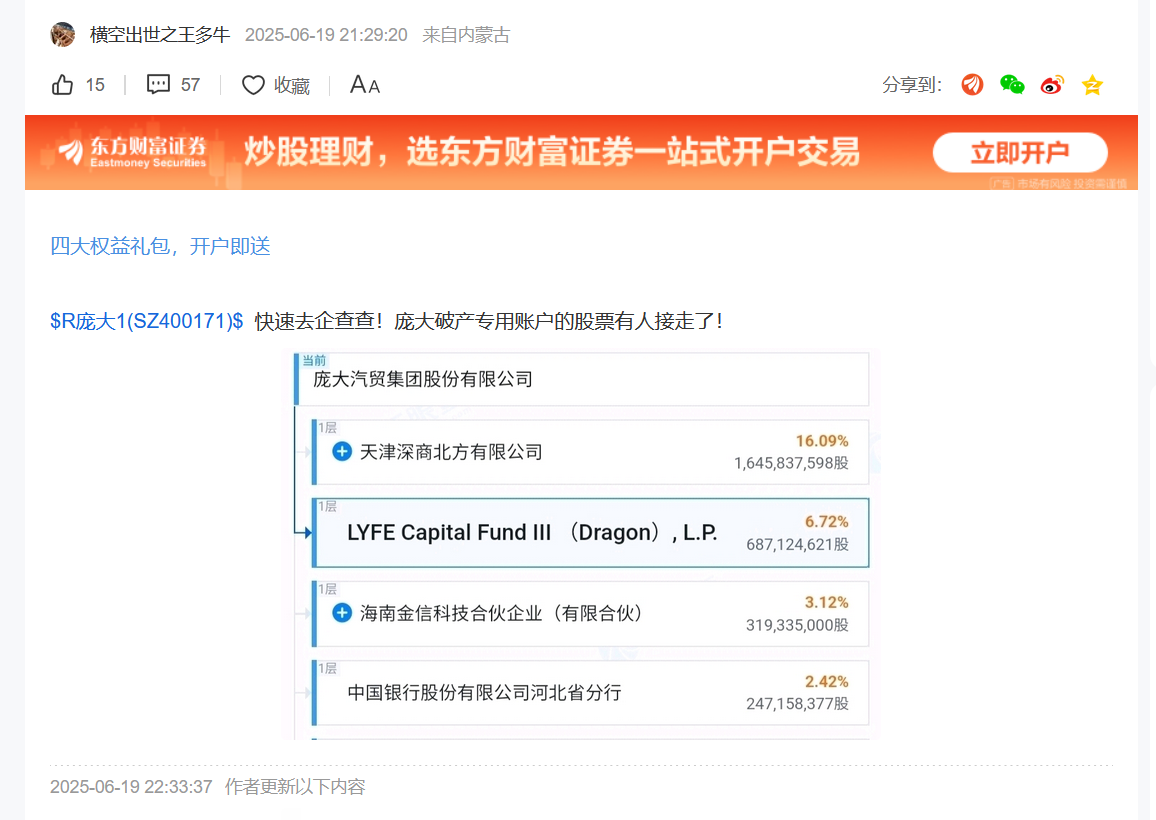Click the 1,645,837,598股 value
The height and width of the screenshot is (820, 1156).
[791, 463]
